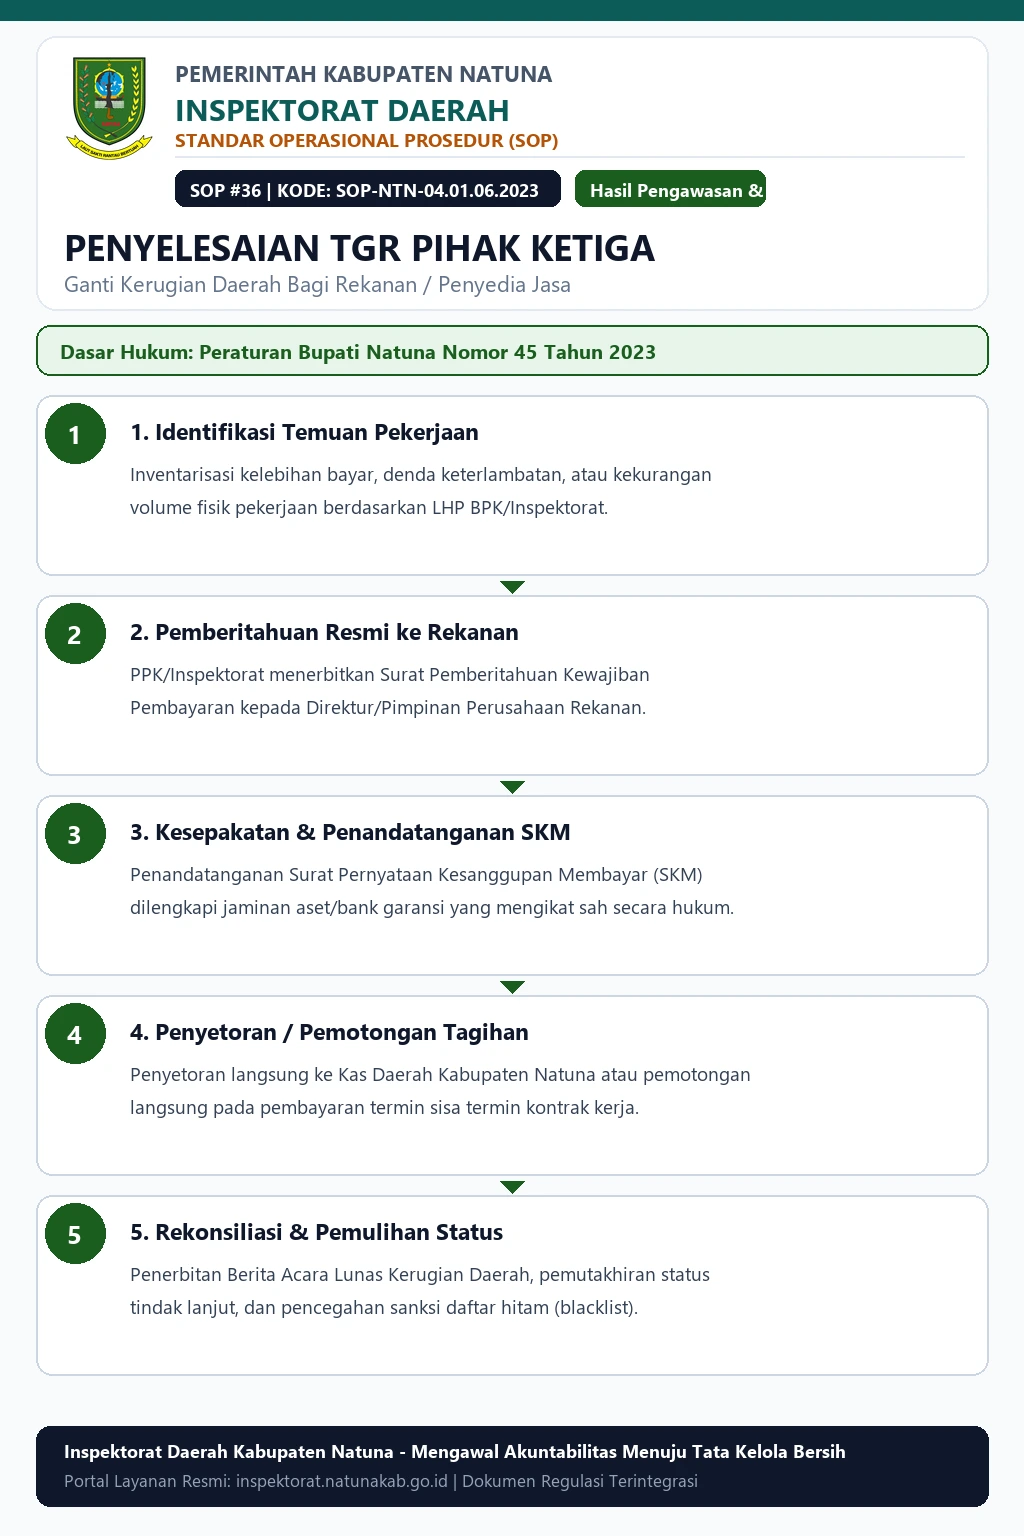This screenshot has height=1536, width=1024.
Task: Select the Rekonsiliasi & Pemulihan Status heading
Action: (x=316, y=1232)
